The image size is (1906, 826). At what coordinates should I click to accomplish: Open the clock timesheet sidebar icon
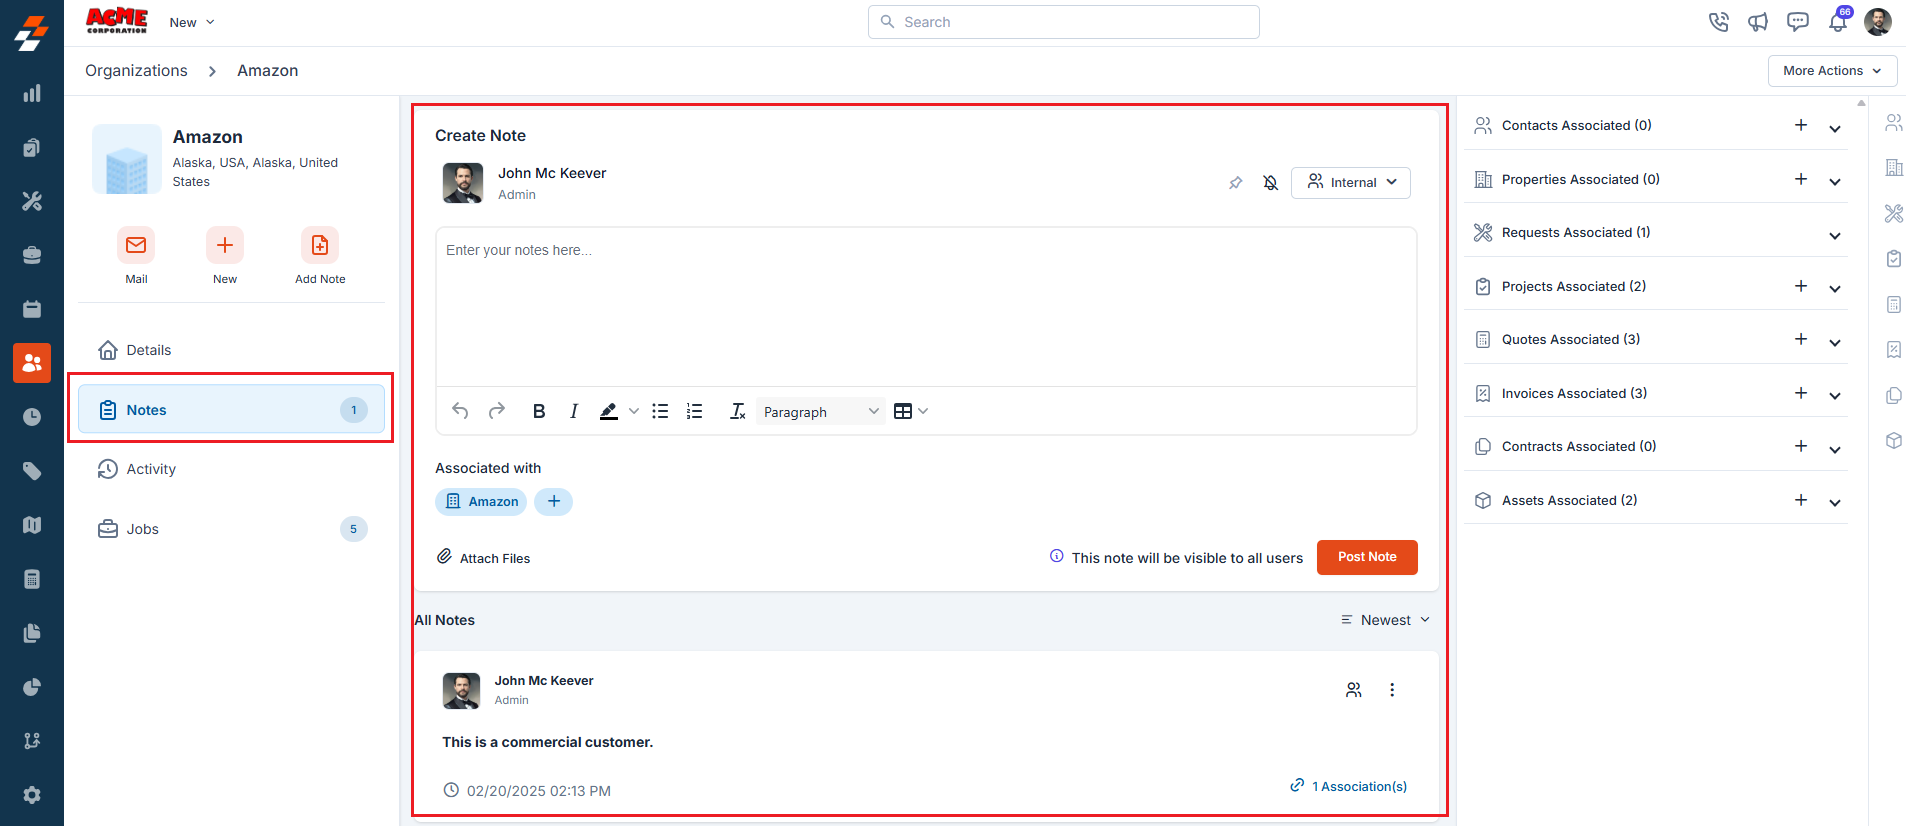click(x=32, y=417)
